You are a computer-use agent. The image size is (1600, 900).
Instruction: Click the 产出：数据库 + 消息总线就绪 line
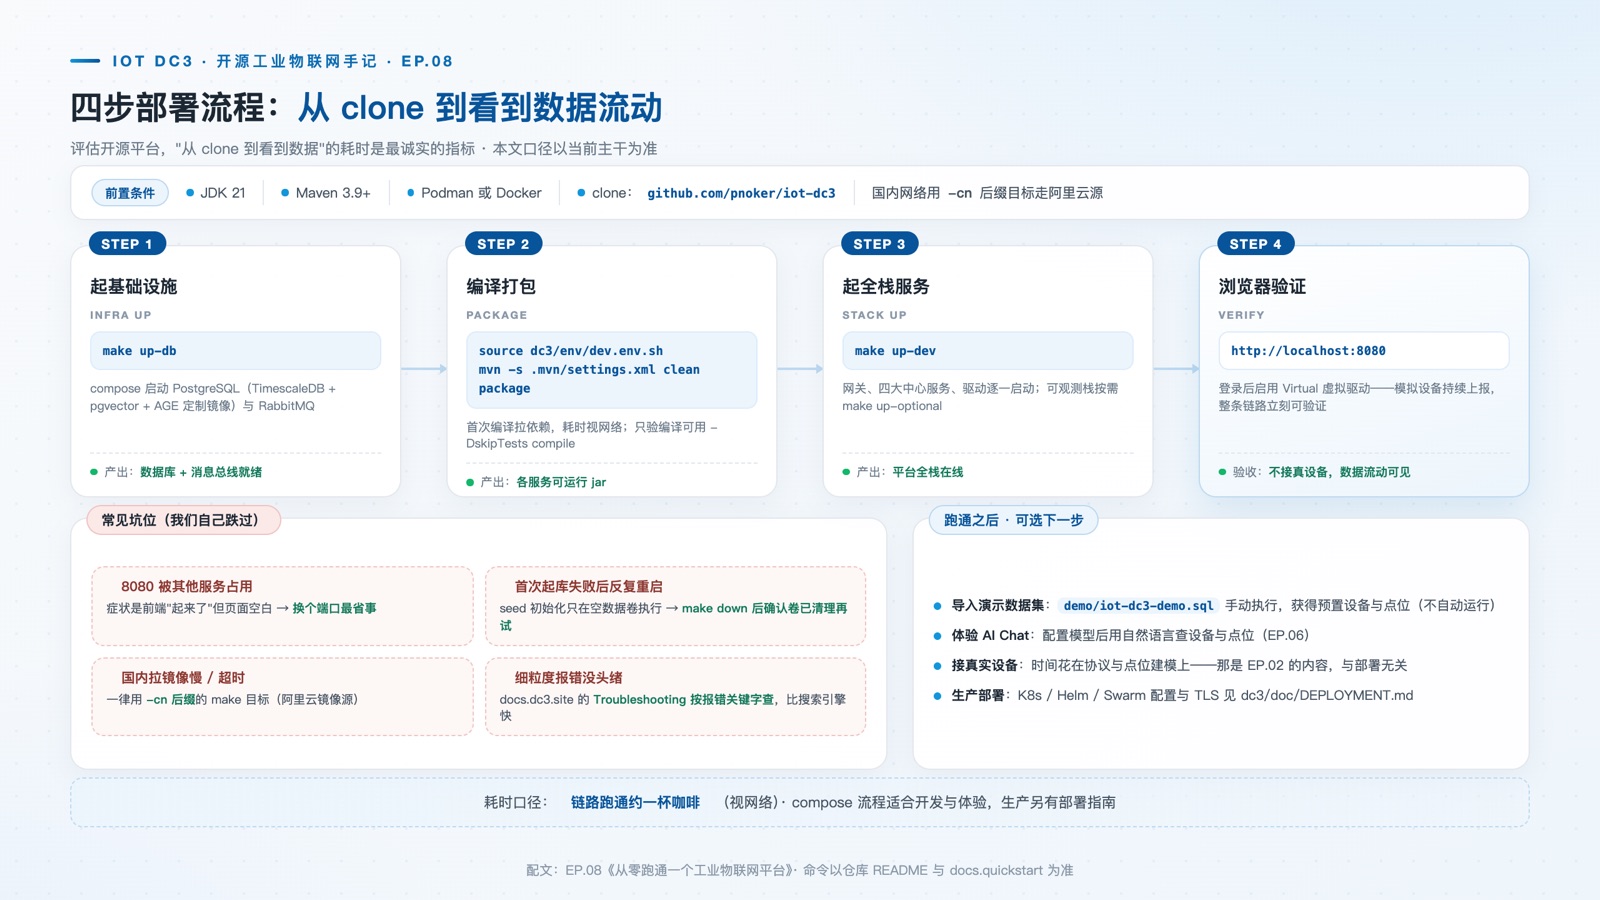pos(176,472)
